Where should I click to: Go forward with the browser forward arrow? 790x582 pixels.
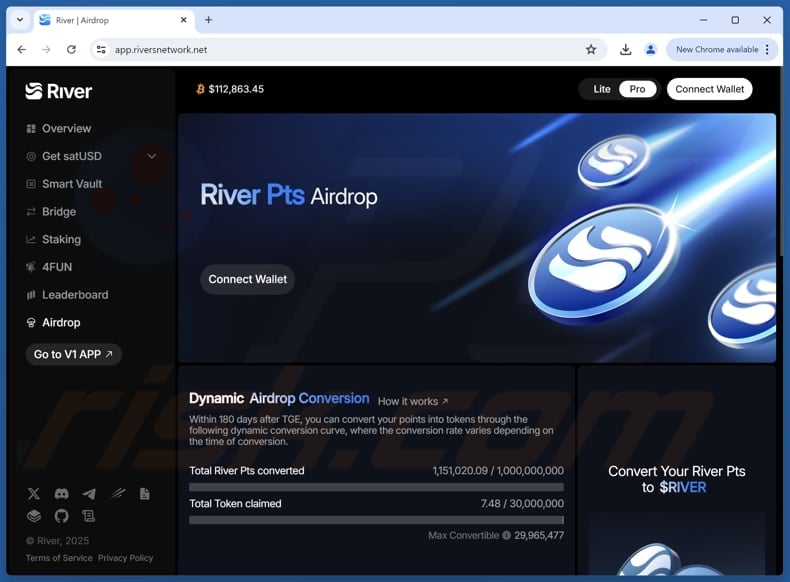point(46,49)
